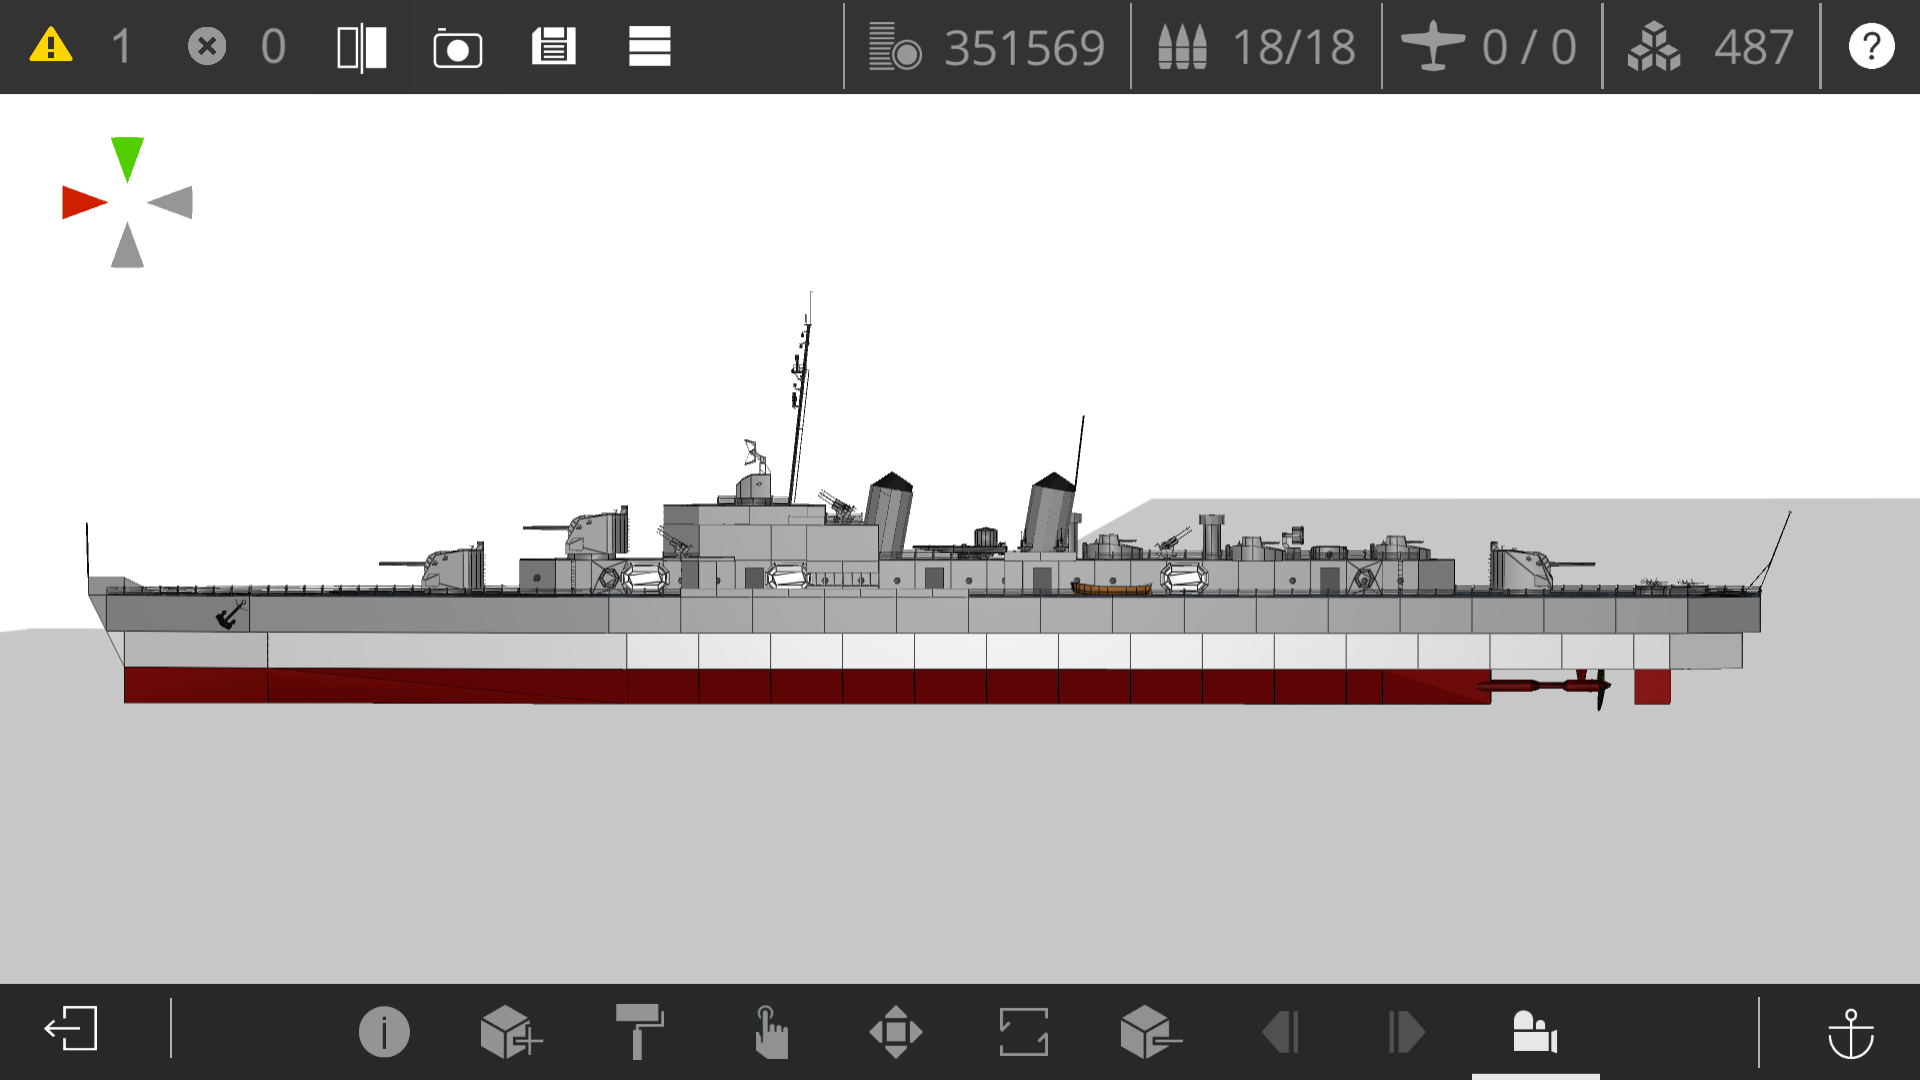This screenshot has height=1080, width=1920.
Task: Step forward with the redo arrow
Action: point(1407,1032)
